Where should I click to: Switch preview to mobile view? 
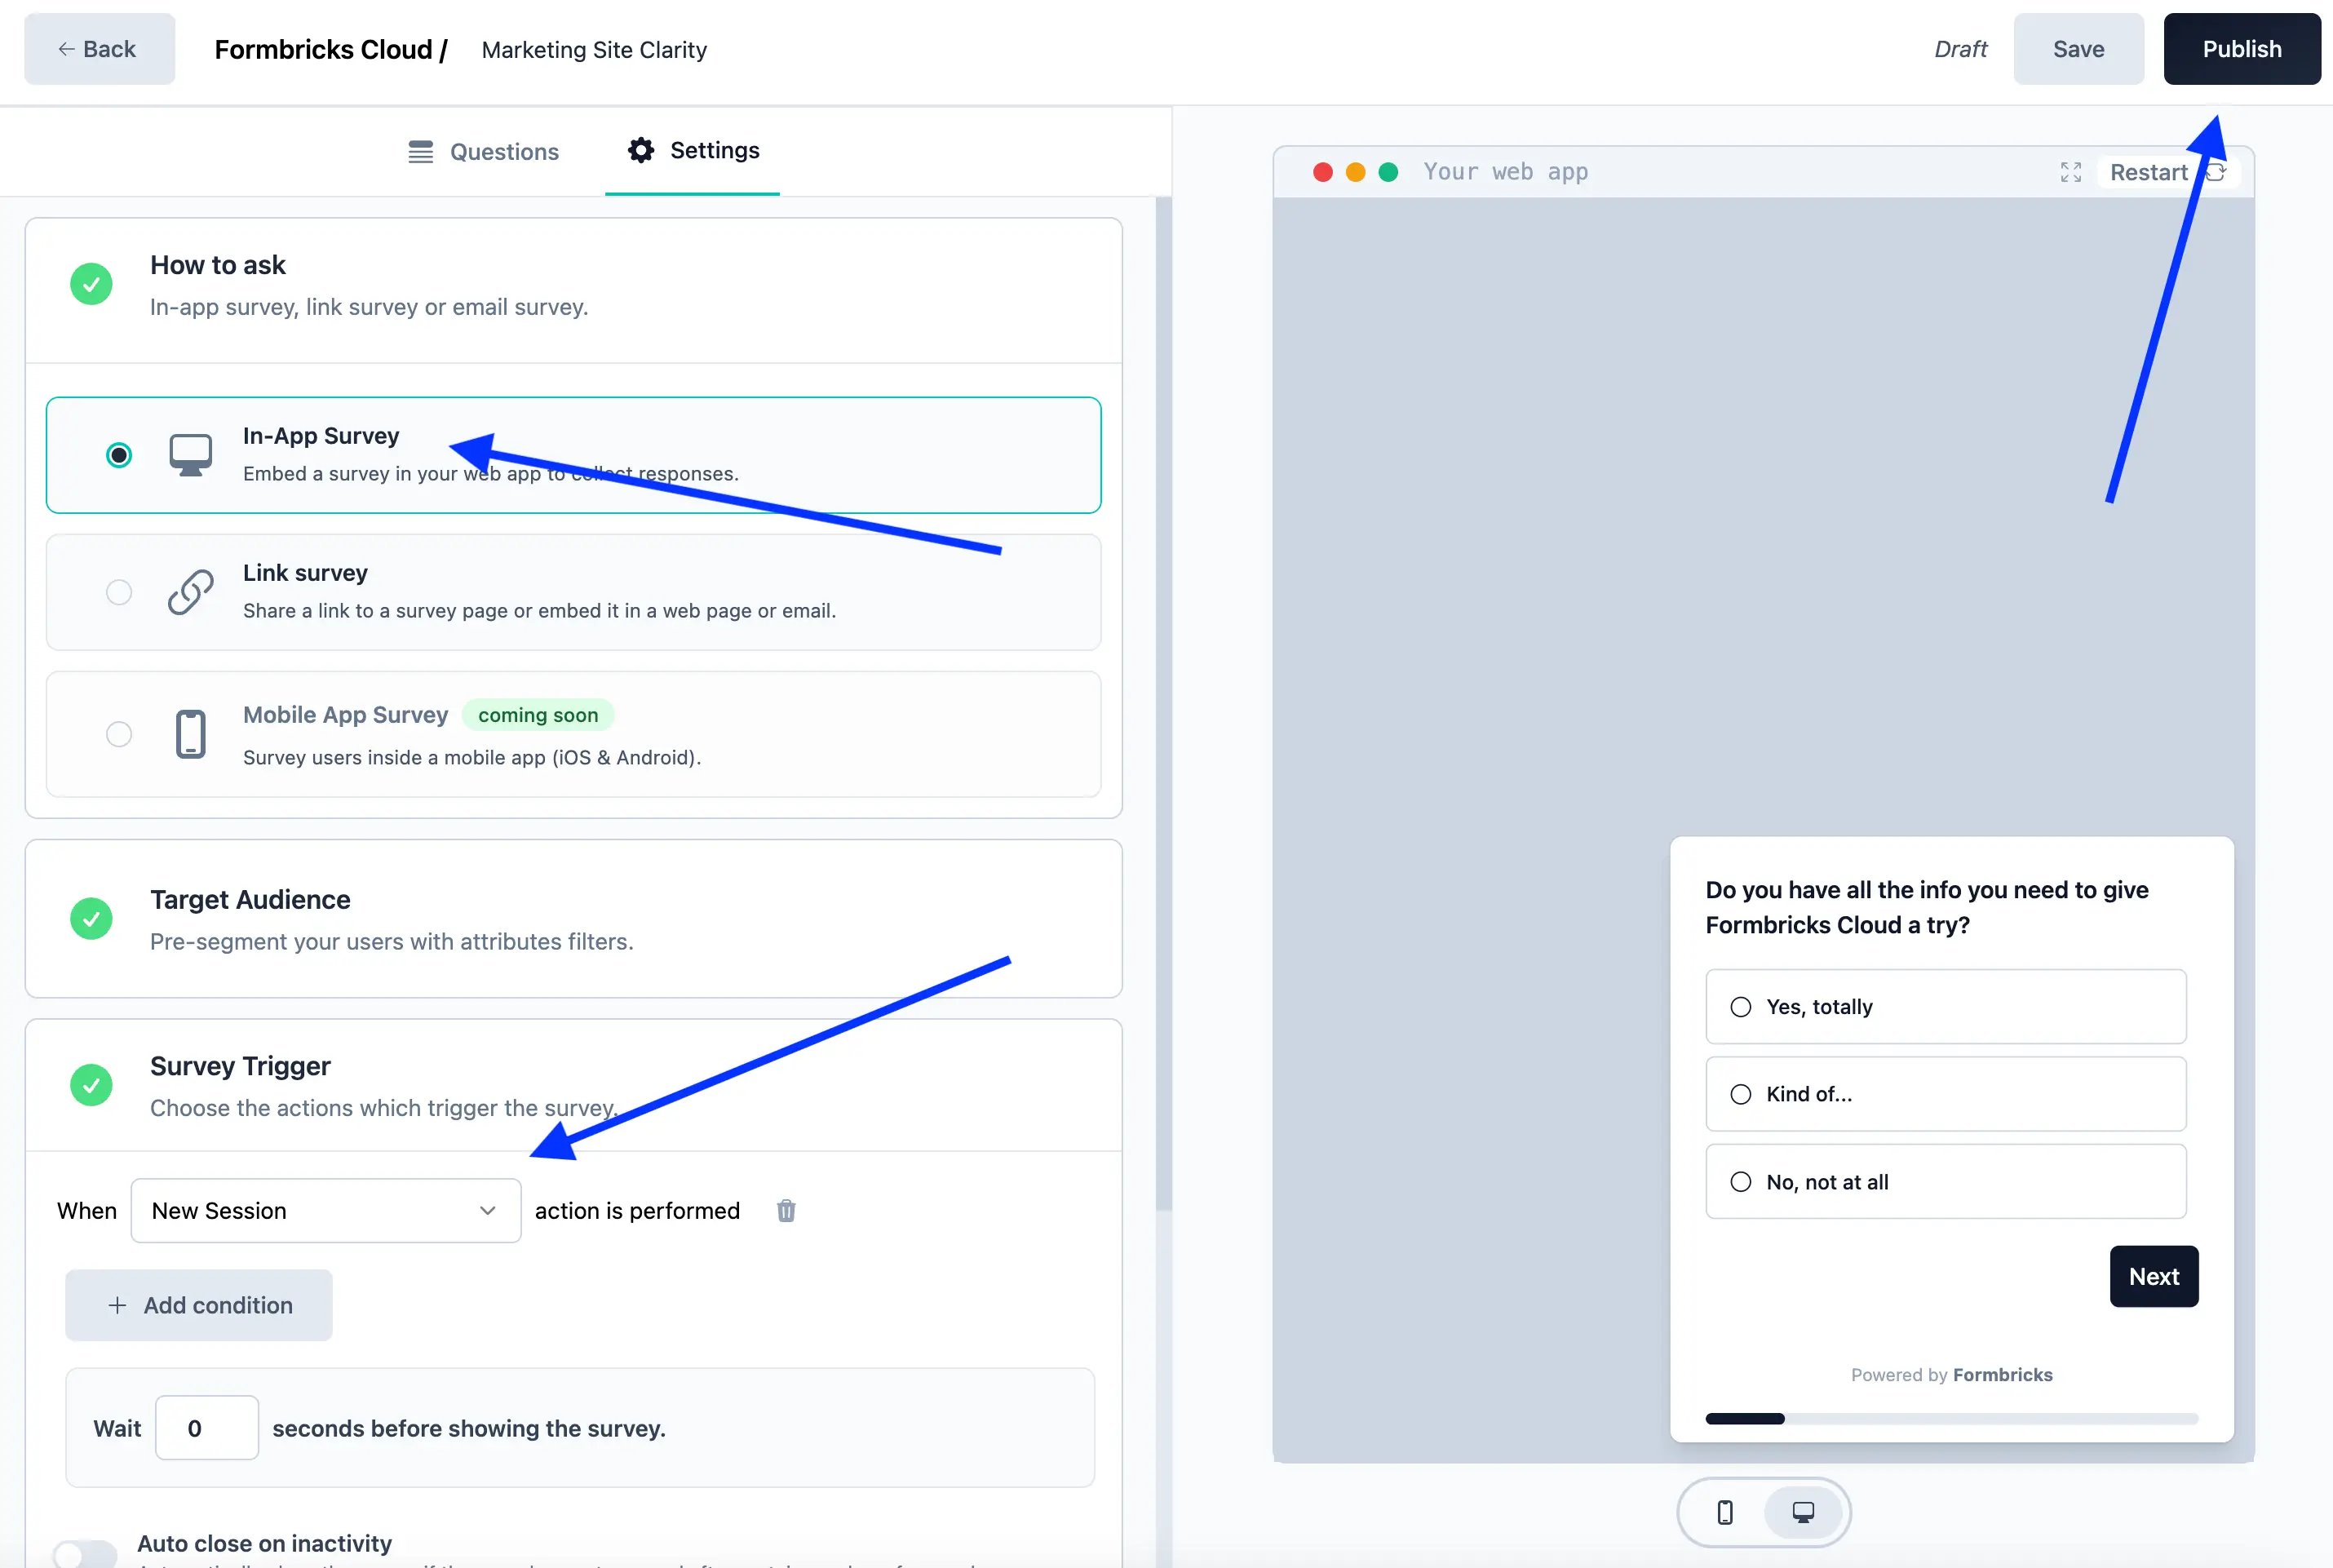pyautogui.click(x=1724, y=1512)
